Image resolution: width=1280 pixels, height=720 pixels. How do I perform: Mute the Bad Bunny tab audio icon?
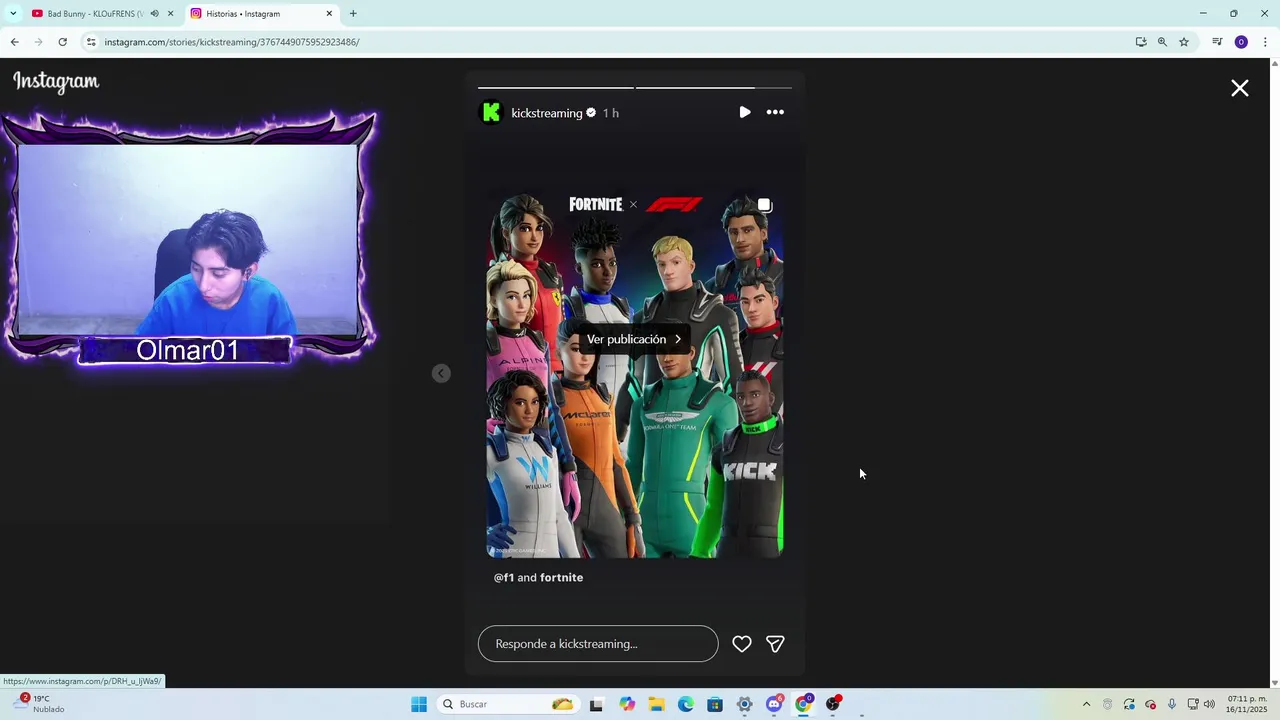[x=154, y=14]
